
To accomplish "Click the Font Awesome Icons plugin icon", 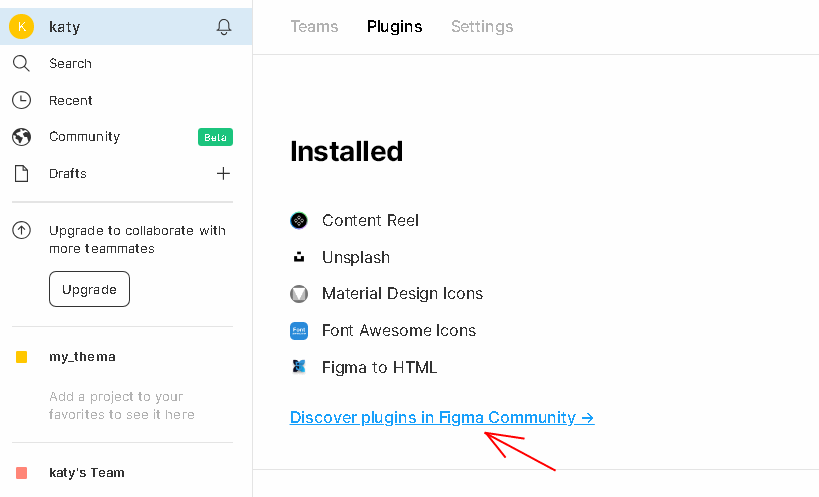I will click(x=299, y=331).
